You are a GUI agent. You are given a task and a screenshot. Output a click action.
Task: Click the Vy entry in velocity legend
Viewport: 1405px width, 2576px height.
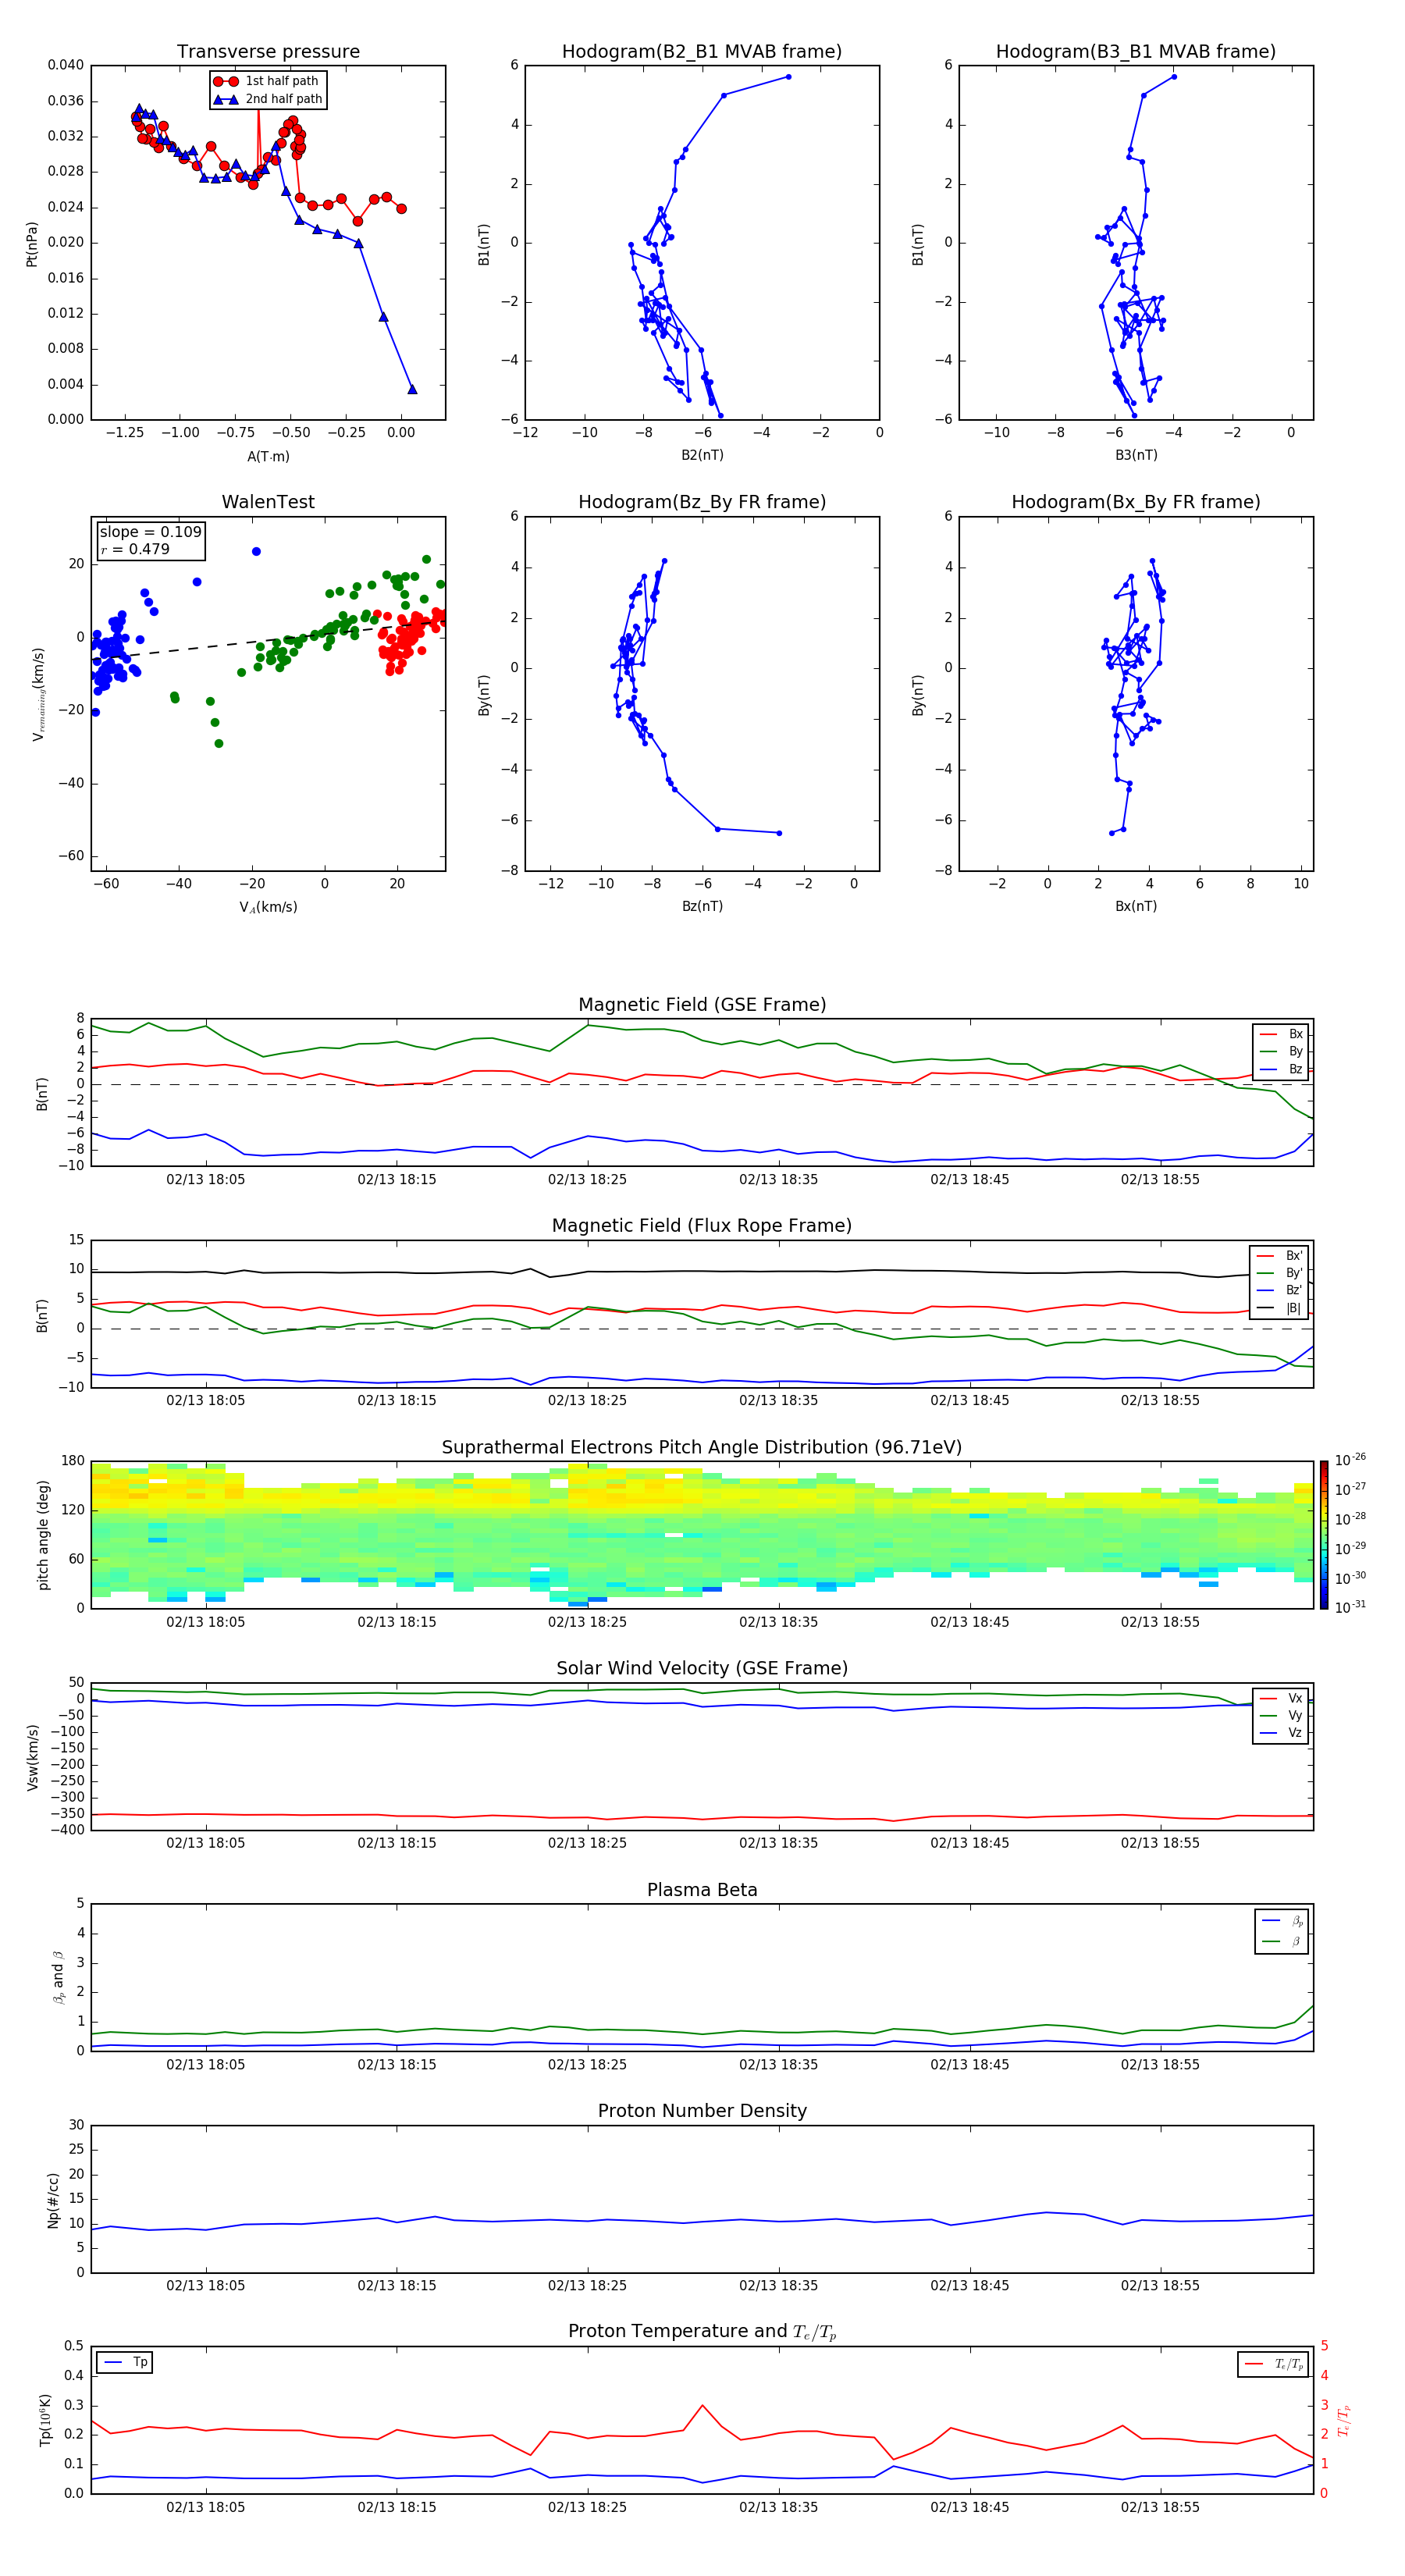[x=1281, y=1716]
